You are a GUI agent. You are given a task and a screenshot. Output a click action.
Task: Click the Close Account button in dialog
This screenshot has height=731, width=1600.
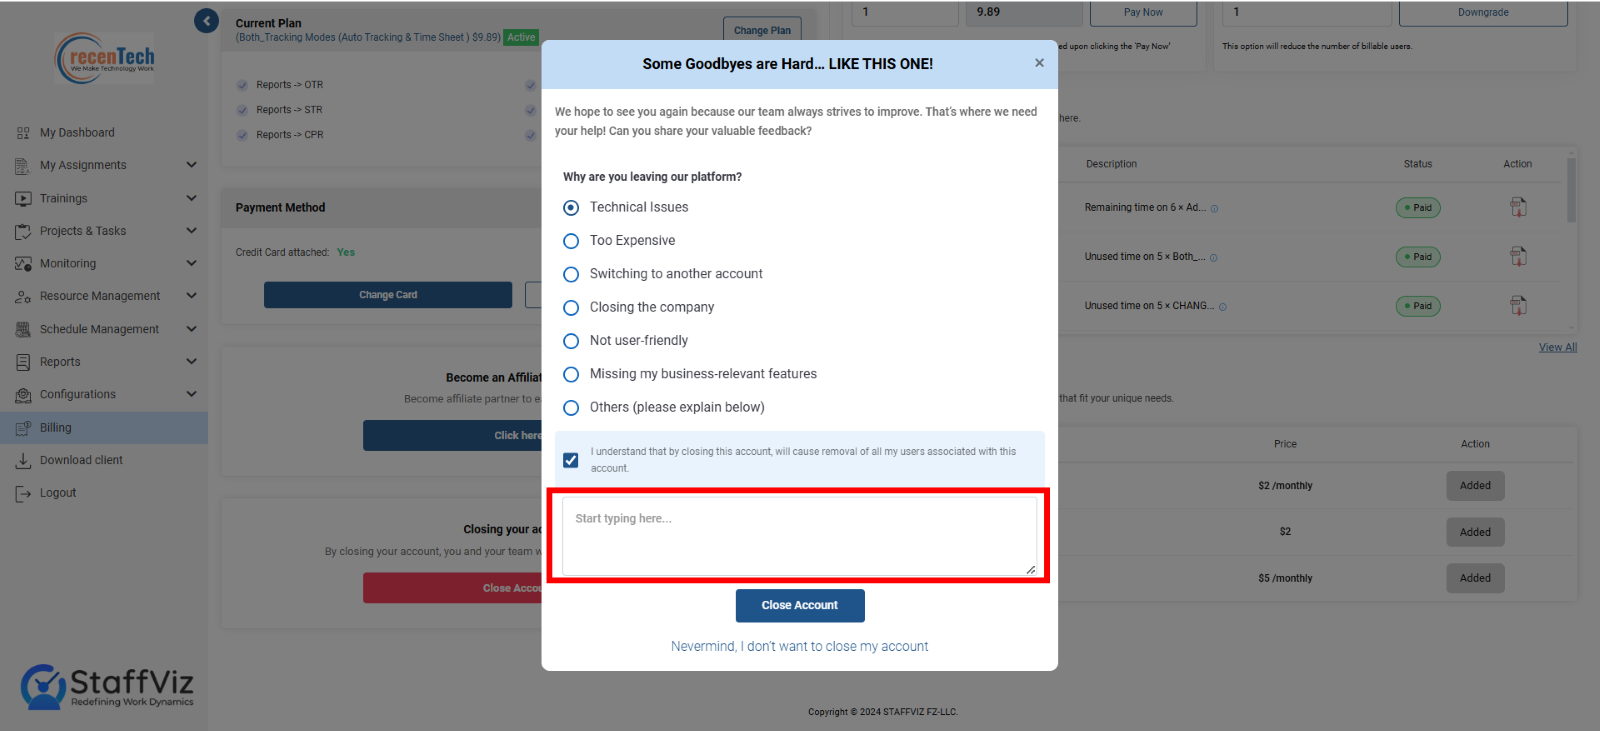(800, 606)
